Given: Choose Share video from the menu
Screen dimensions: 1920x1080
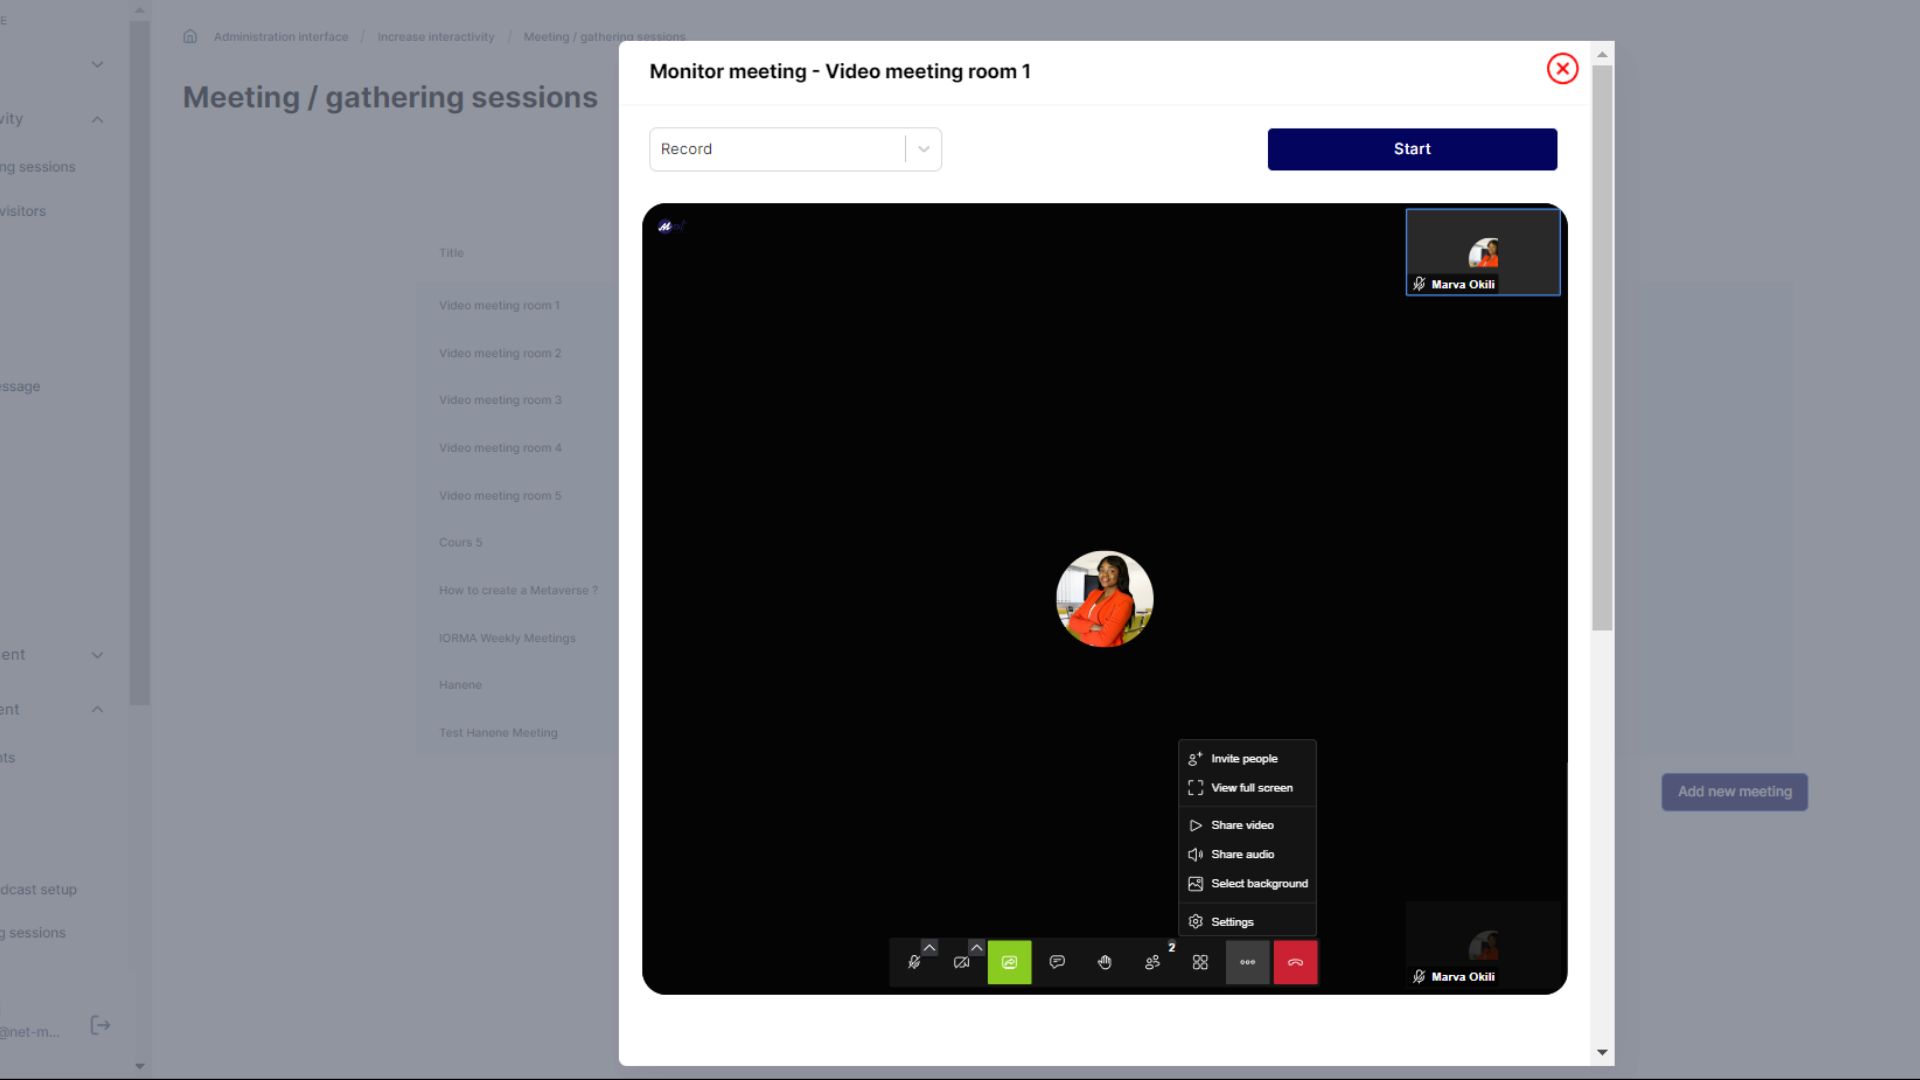Looking at the screenshot, I should tap(1247, 825).
